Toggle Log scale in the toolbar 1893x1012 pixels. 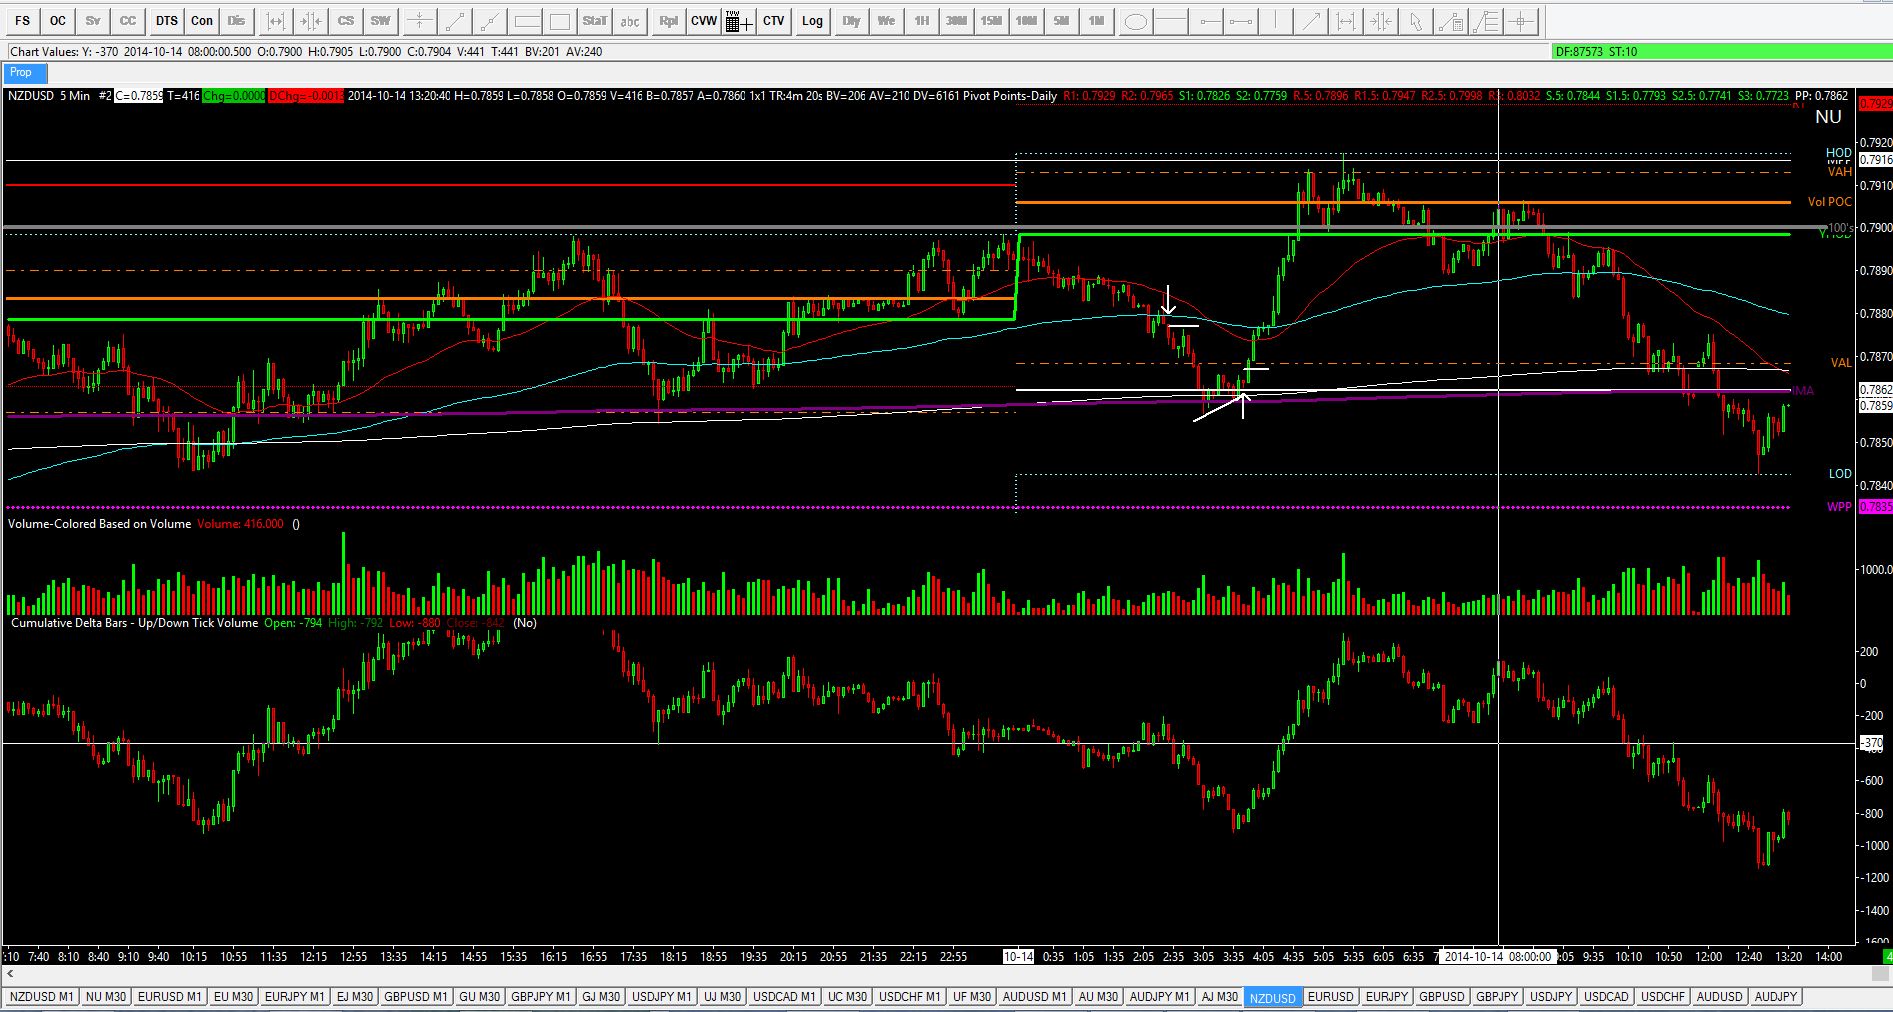pos(812,21)
